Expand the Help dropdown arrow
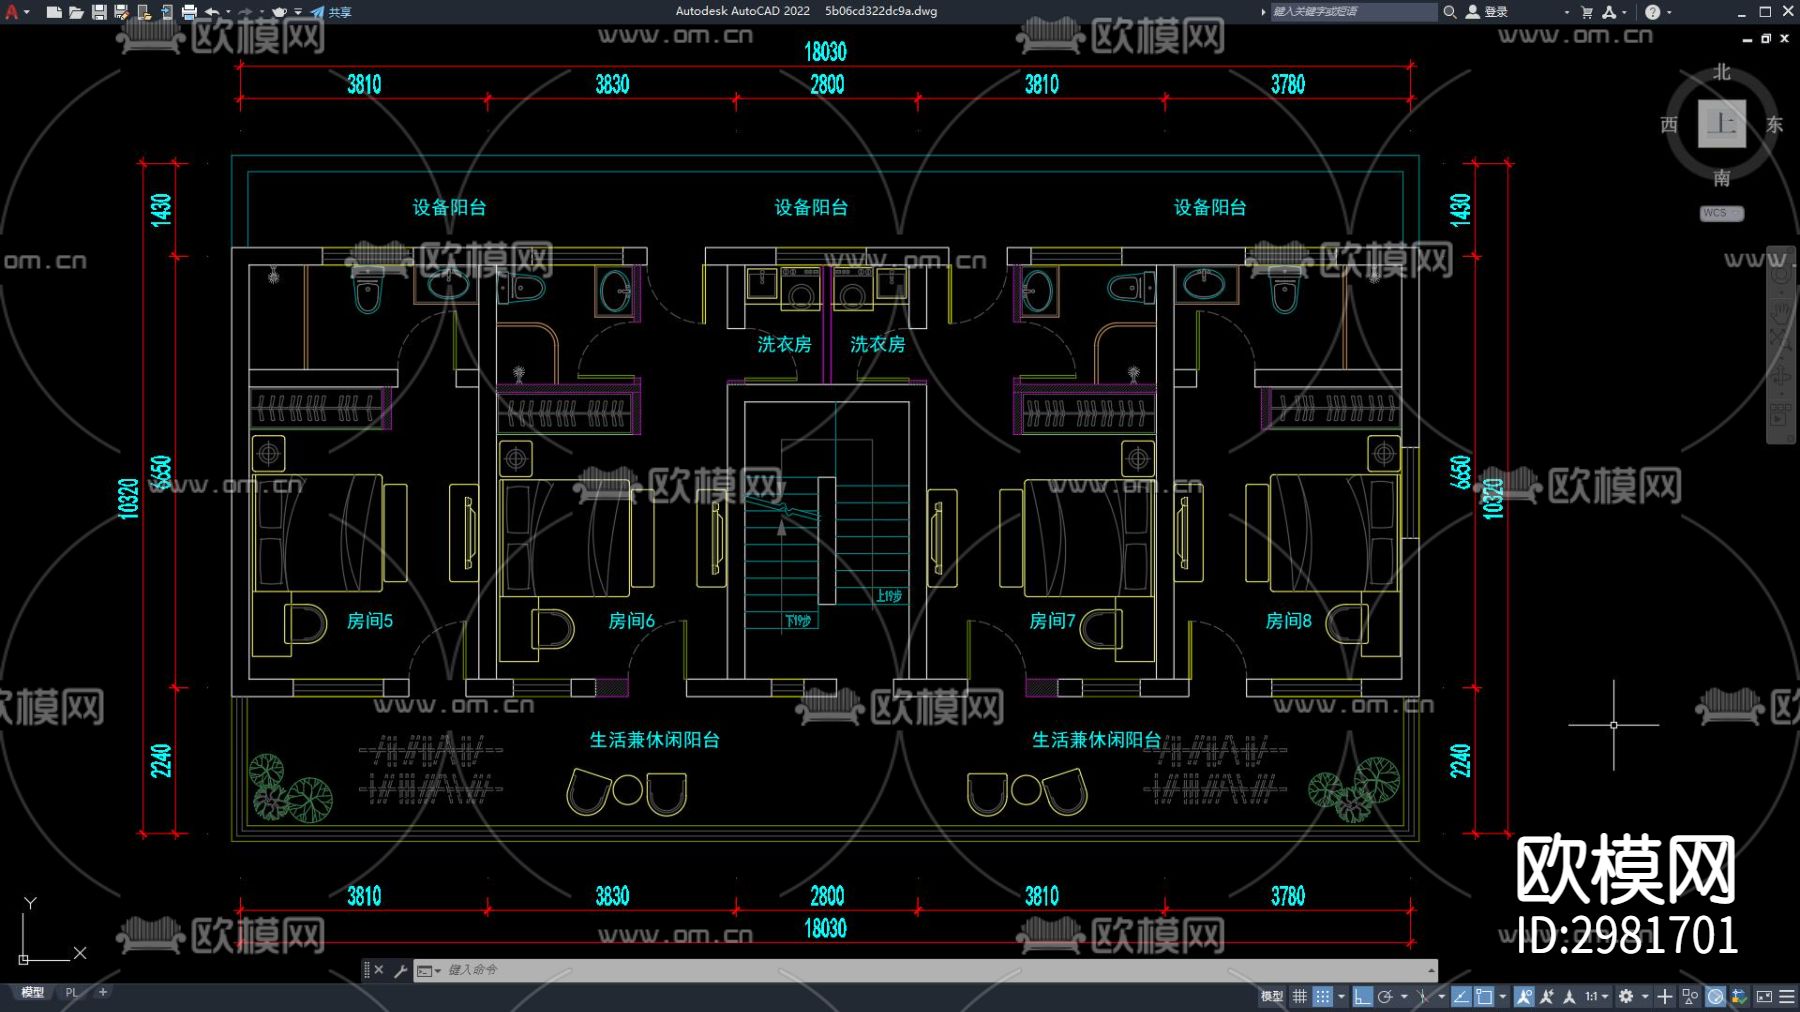This screenshot has width=1800, height=1012. click(x=1669, y=12)
